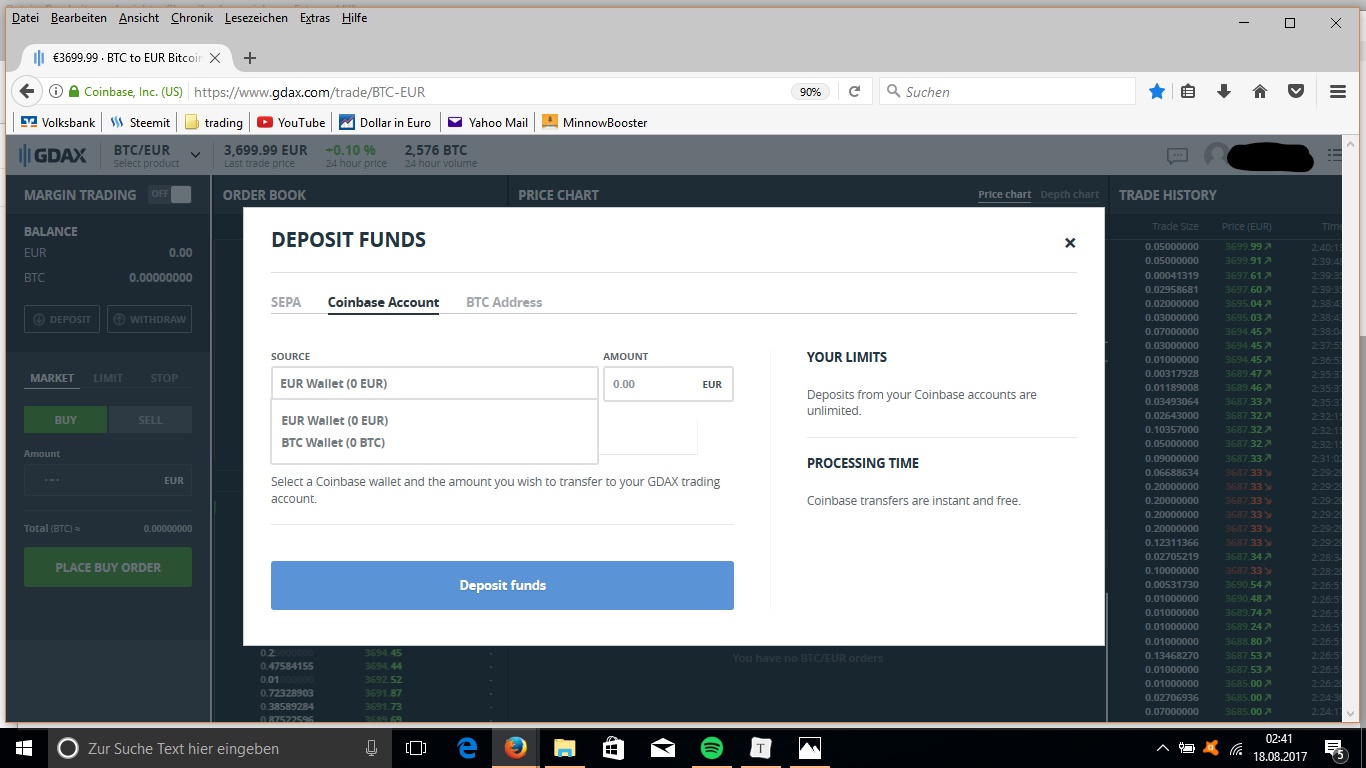Screen dimensions: 1366x768
Task: Select the SELL side toggle
Action: tap(149, 419)
